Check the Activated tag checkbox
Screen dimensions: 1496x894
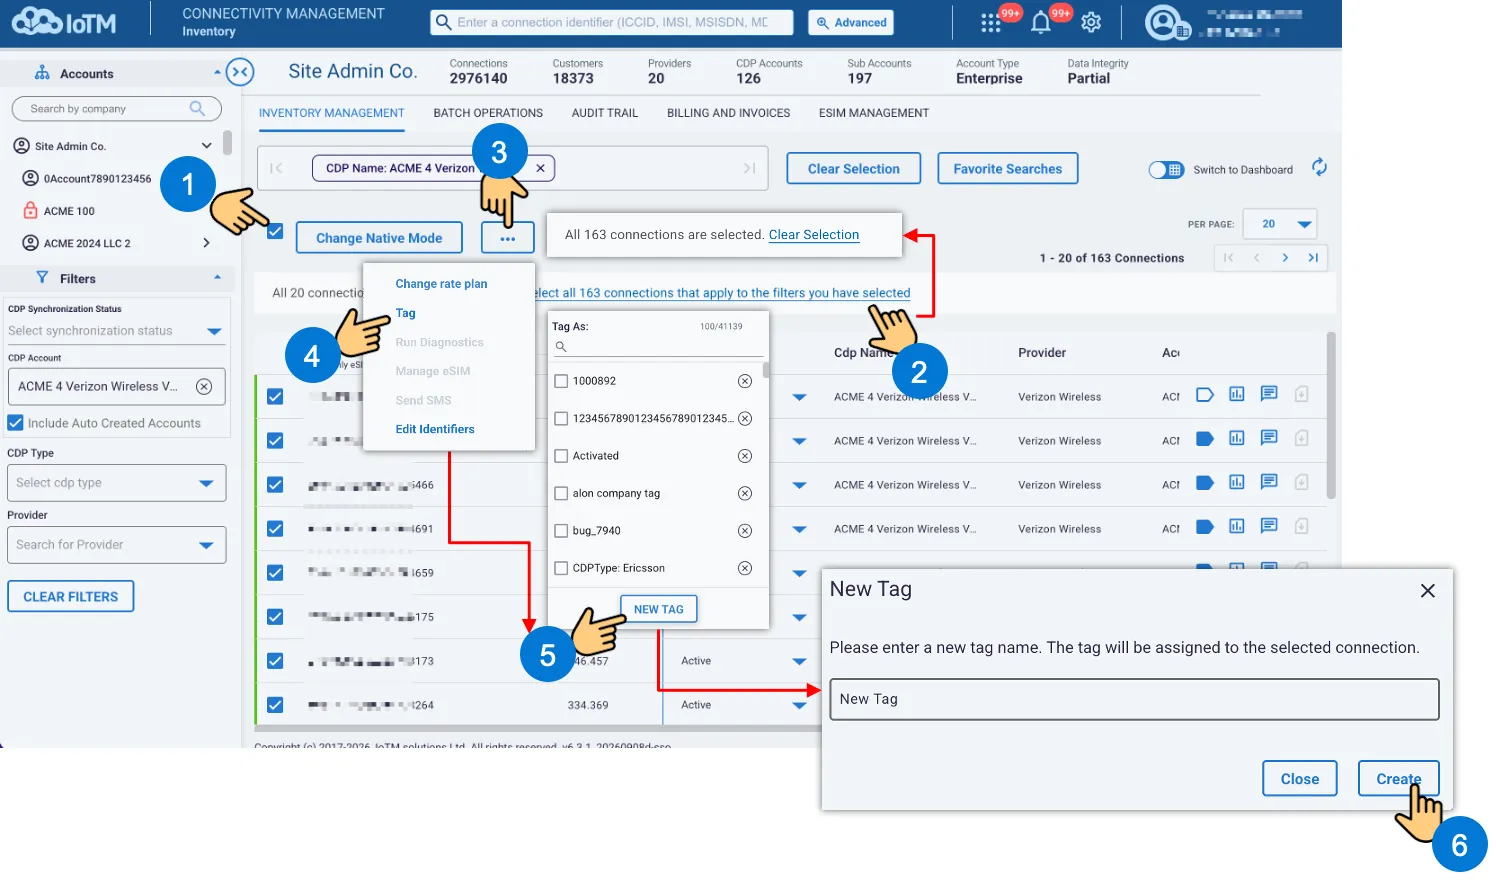[562, 456]
